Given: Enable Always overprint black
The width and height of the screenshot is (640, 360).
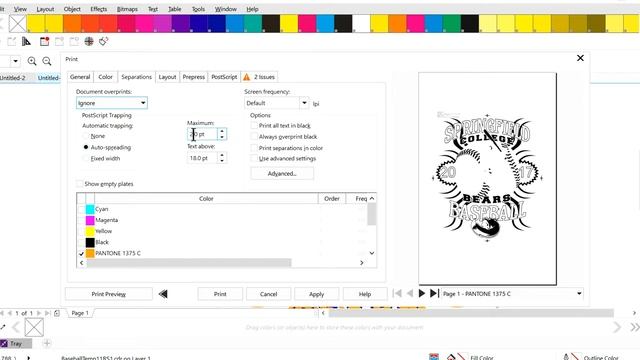Looking at the screenshot, I should point(254,137).
